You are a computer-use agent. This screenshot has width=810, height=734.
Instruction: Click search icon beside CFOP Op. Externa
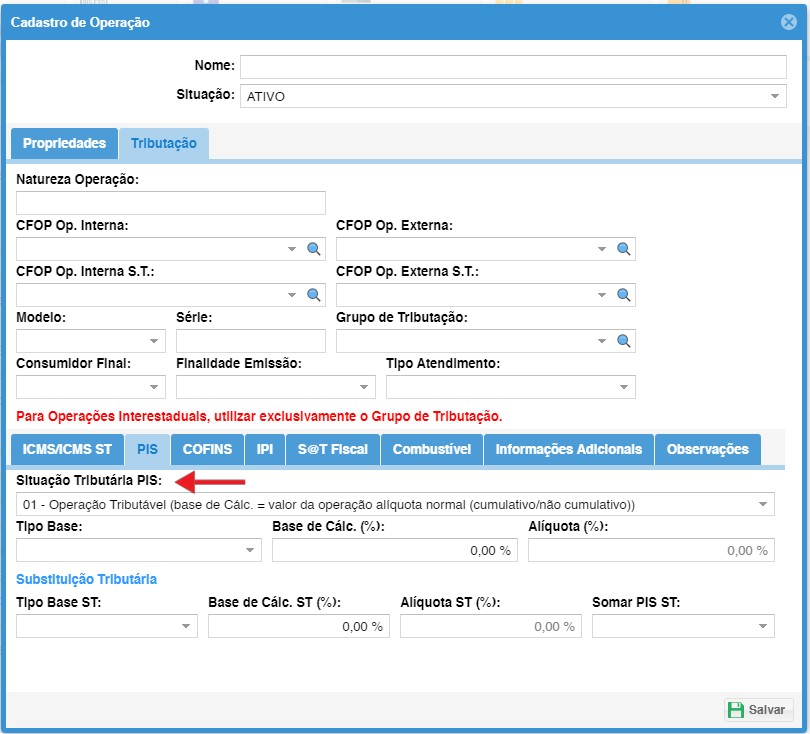point(623,249)
